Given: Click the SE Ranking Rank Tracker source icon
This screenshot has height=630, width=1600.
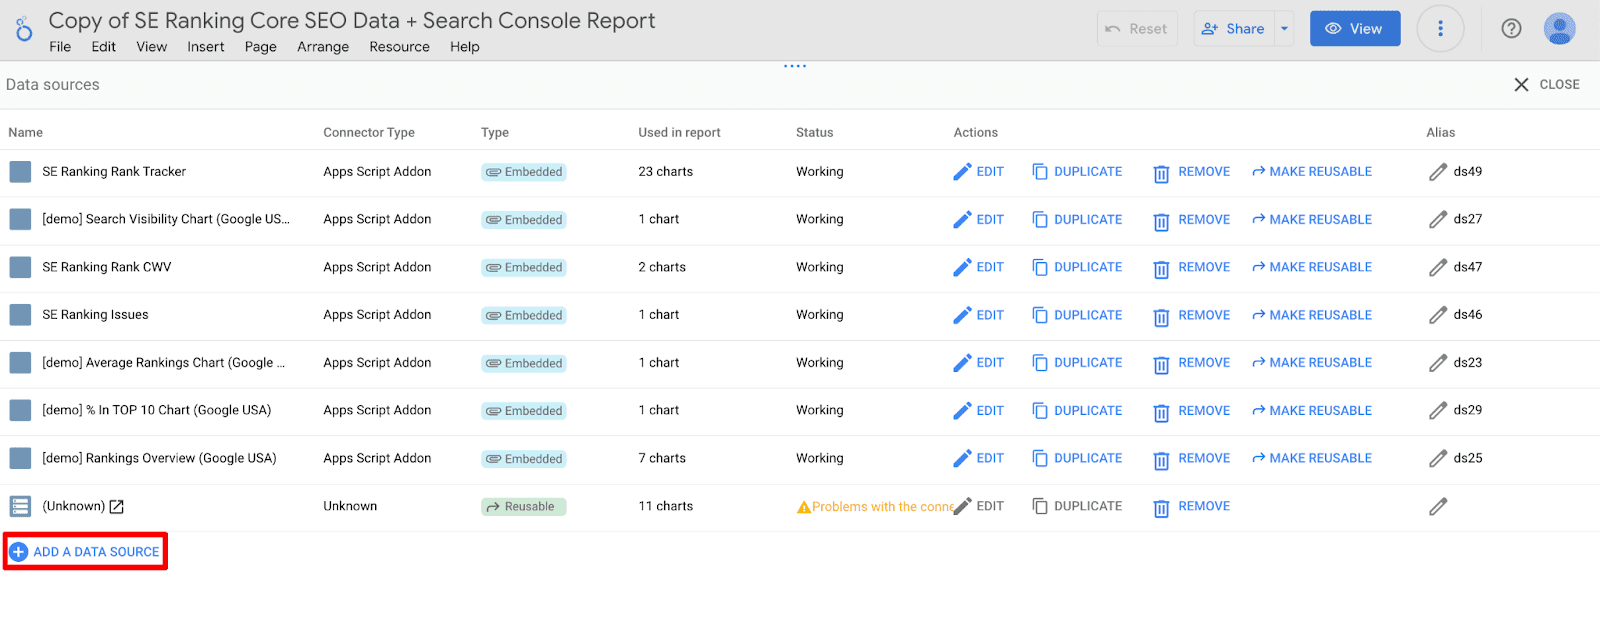Looking at the screenshot, I should tap(20, 172).
